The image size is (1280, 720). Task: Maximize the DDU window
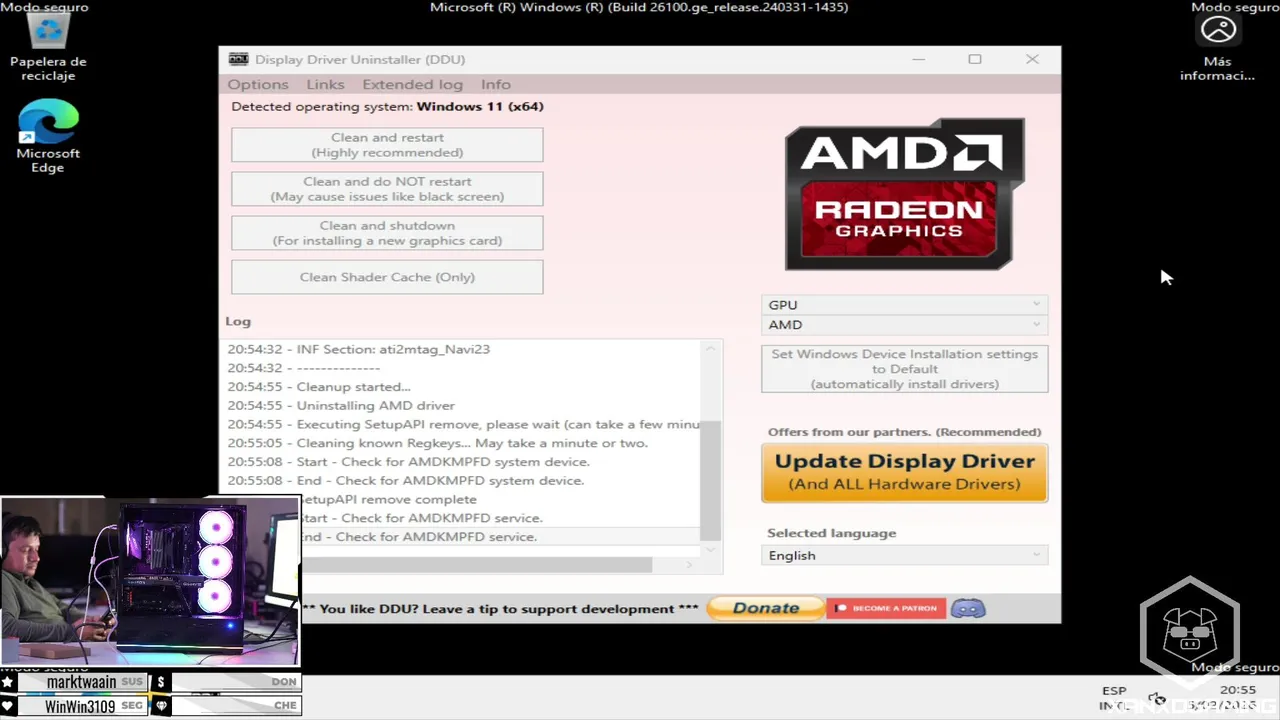pos(975,59)
